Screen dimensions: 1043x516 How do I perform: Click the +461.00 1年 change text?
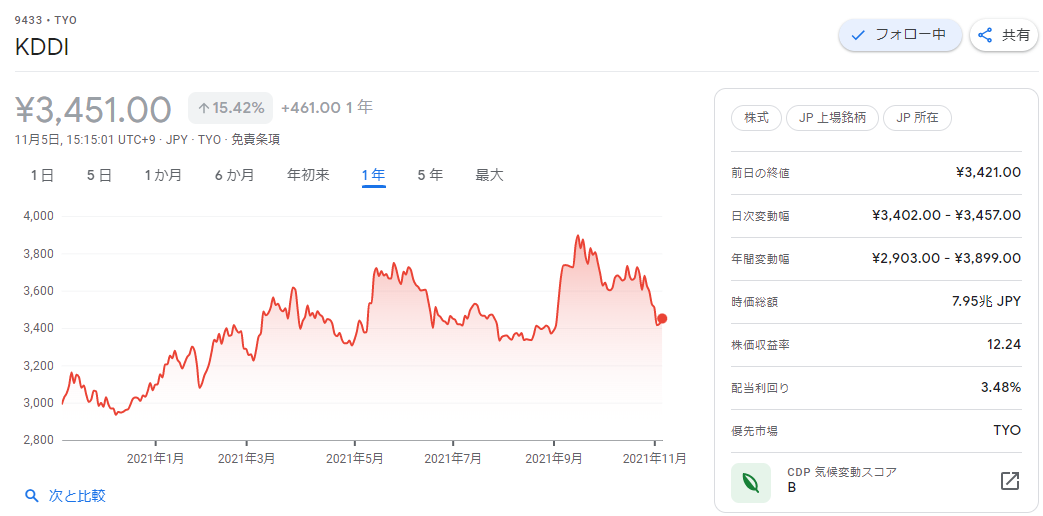(x=327, y=108)
